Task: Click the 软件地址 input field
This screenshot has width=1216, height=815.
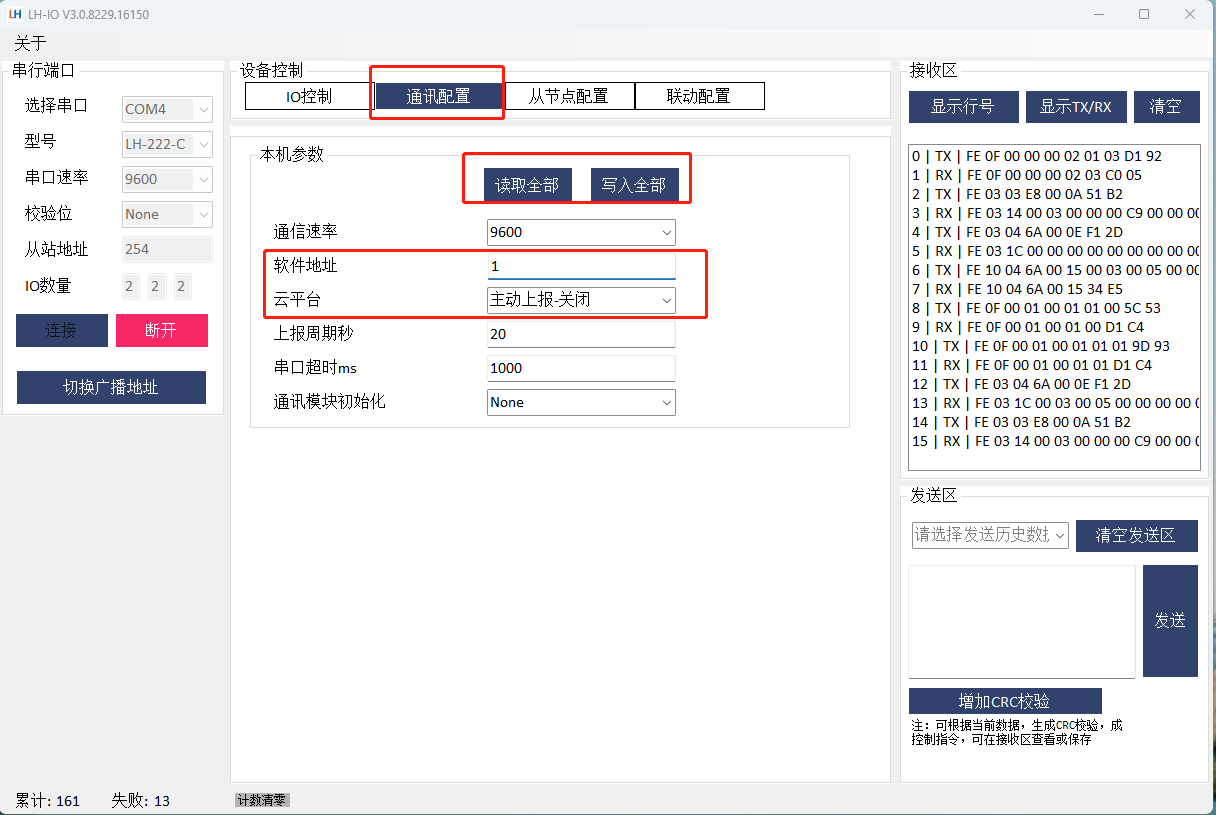Action: point(581,266)
